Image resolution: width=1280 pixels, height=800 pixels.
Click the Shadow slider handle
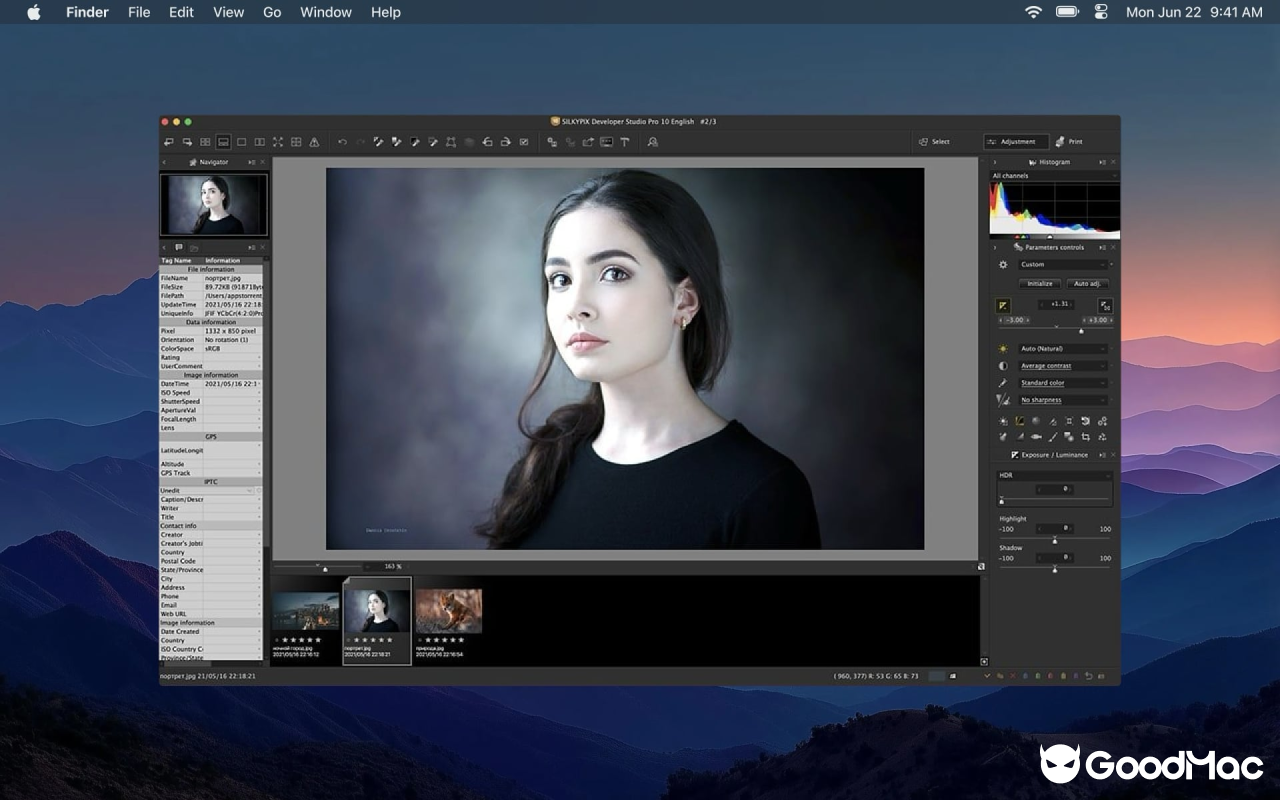click(x=1054, y=570)
